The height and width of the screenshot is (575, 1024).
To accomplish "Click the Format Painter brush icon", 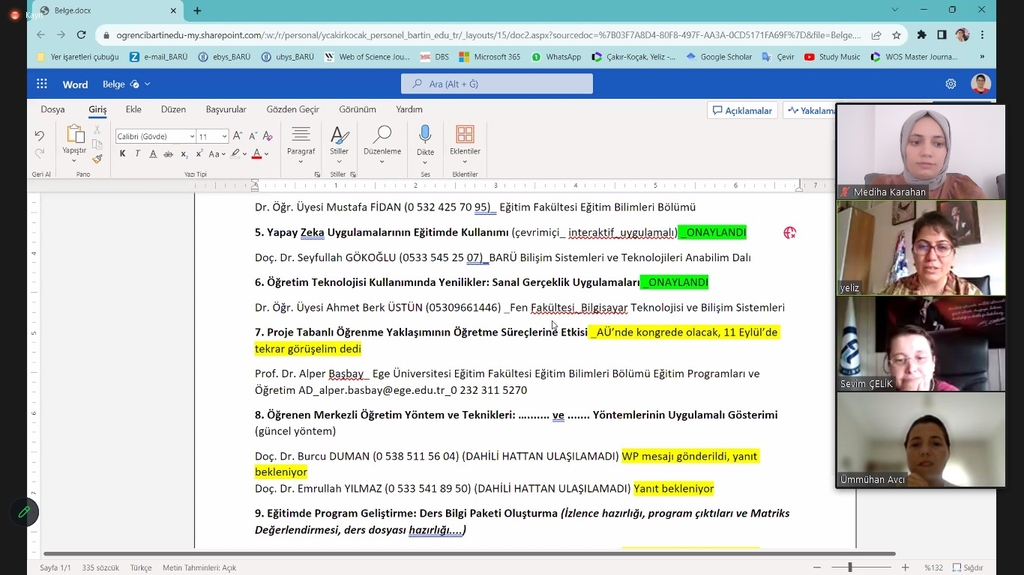I will tap(97, 158).
